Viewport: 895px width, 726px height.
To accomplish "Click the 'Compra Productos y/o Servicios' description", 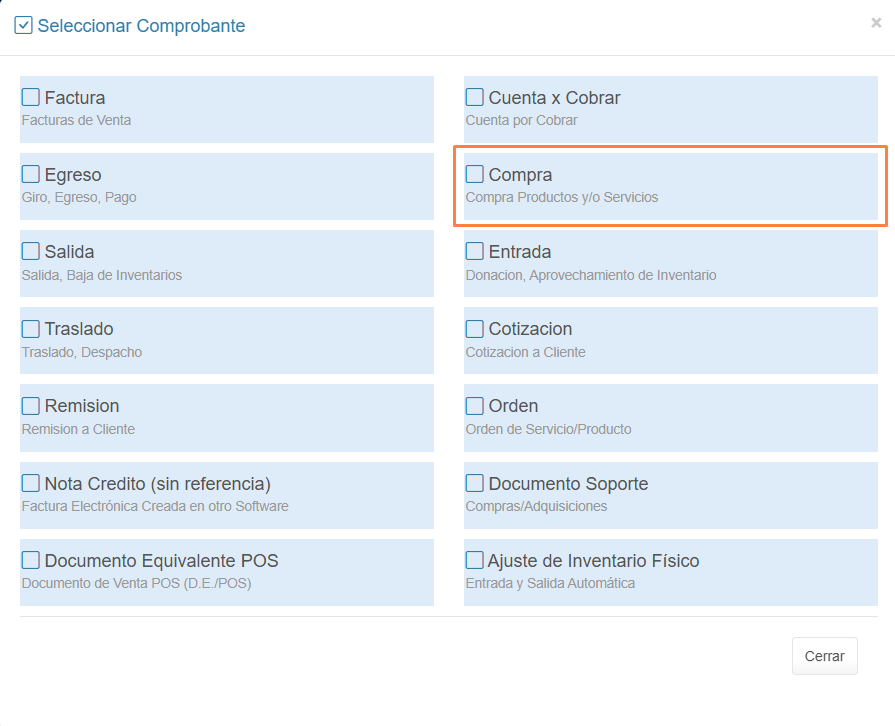I will [x=562, y=197].
